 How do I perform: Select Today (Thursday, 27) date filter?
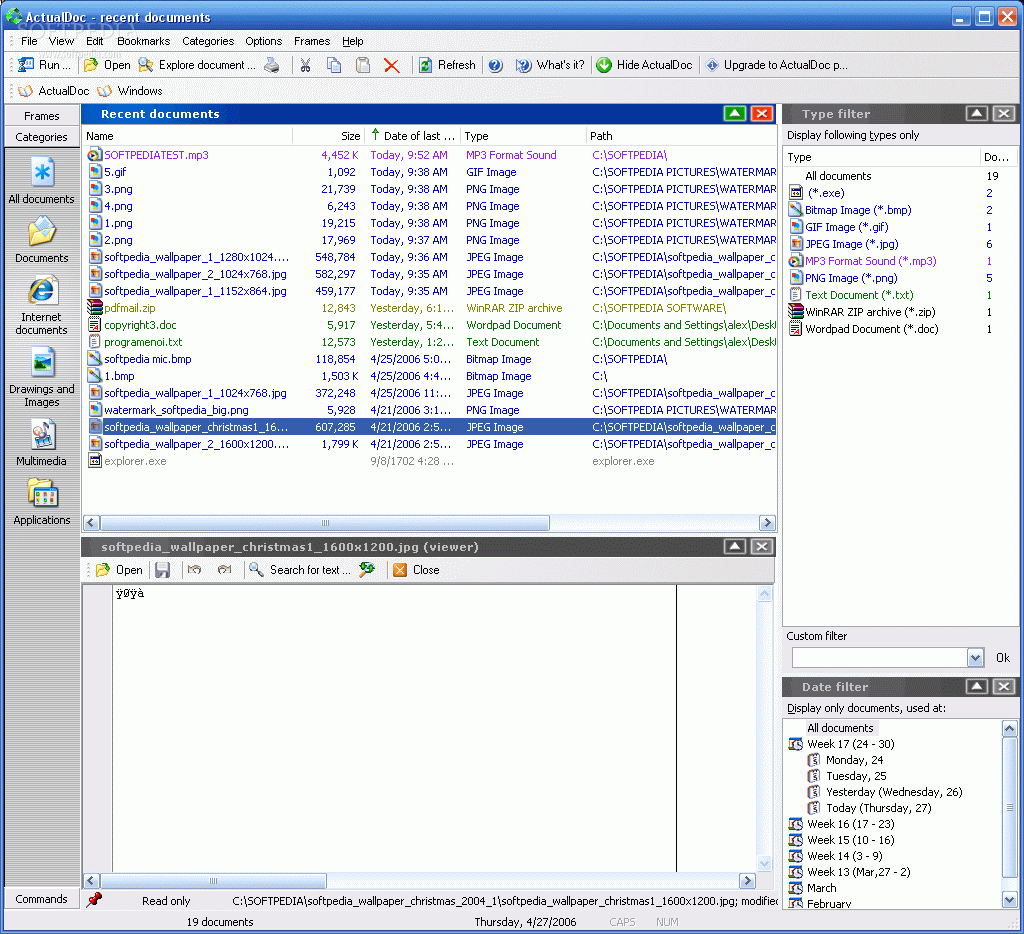point(879,808)
